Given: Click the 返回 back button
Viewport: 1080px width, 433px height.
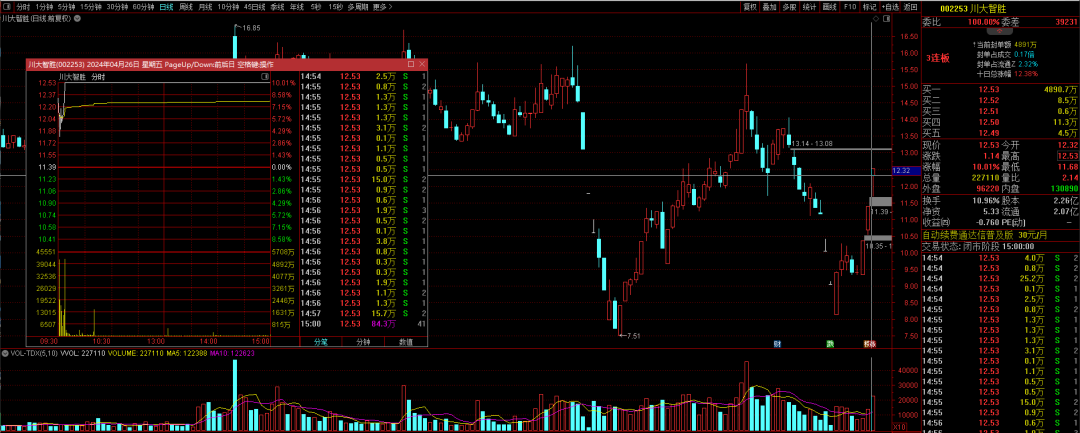Looking at the screenshot, I should pyautogui.click(x=911, y=6).
